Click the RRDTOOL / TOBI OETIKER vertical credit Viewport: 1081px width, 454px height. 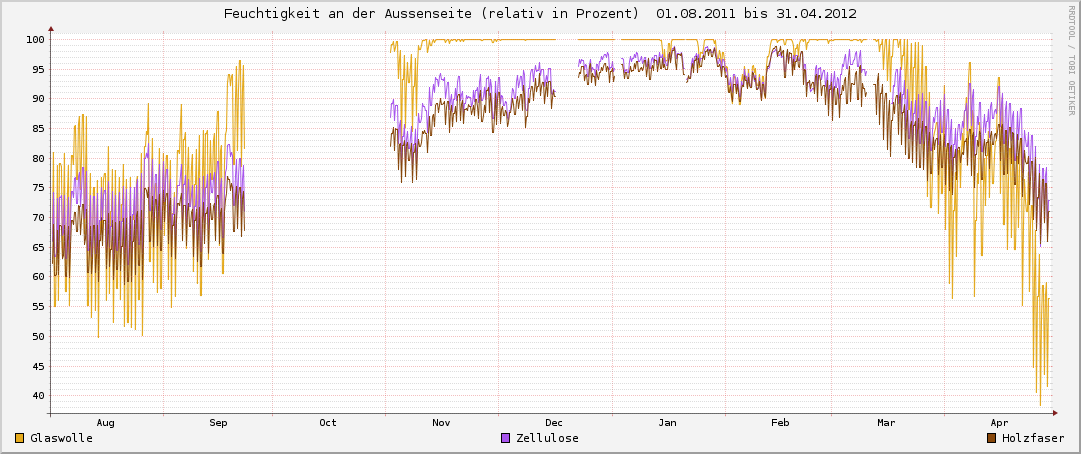click(1072, 59)
